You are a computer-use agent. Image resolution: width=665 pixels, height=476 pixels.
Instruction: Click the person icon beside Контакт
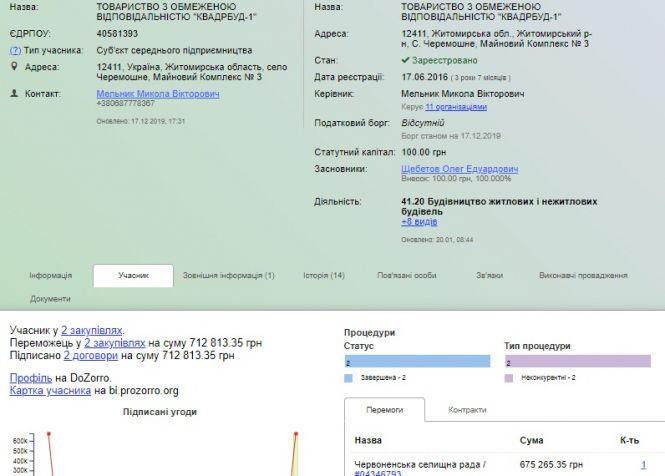[x=14, y=93]
